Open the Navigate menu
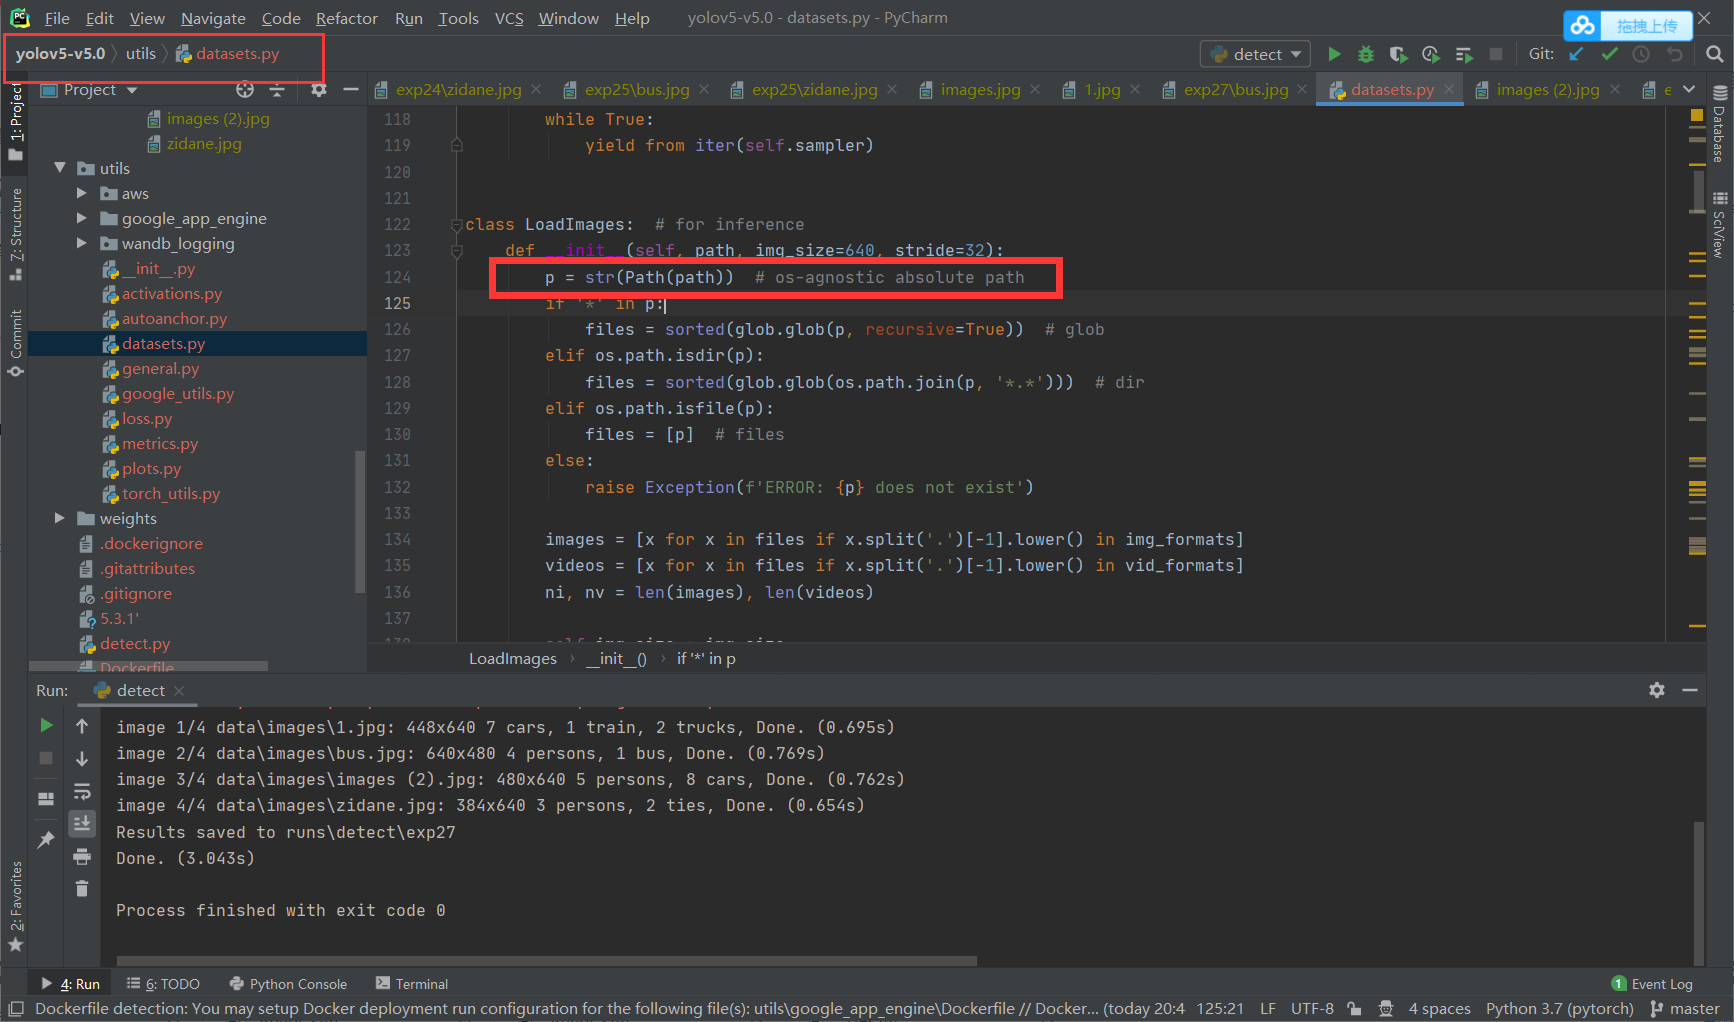 (213, 18)
